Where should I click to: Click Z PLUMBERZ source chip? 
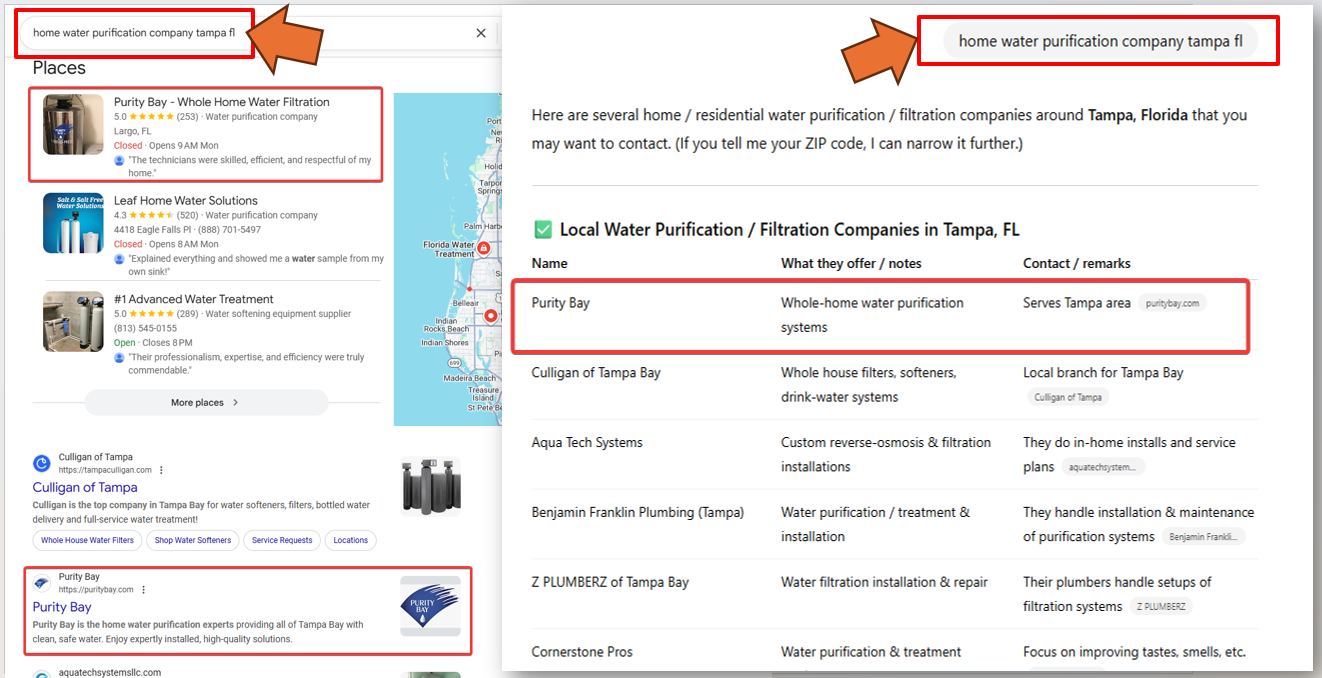click(1161, 607)
